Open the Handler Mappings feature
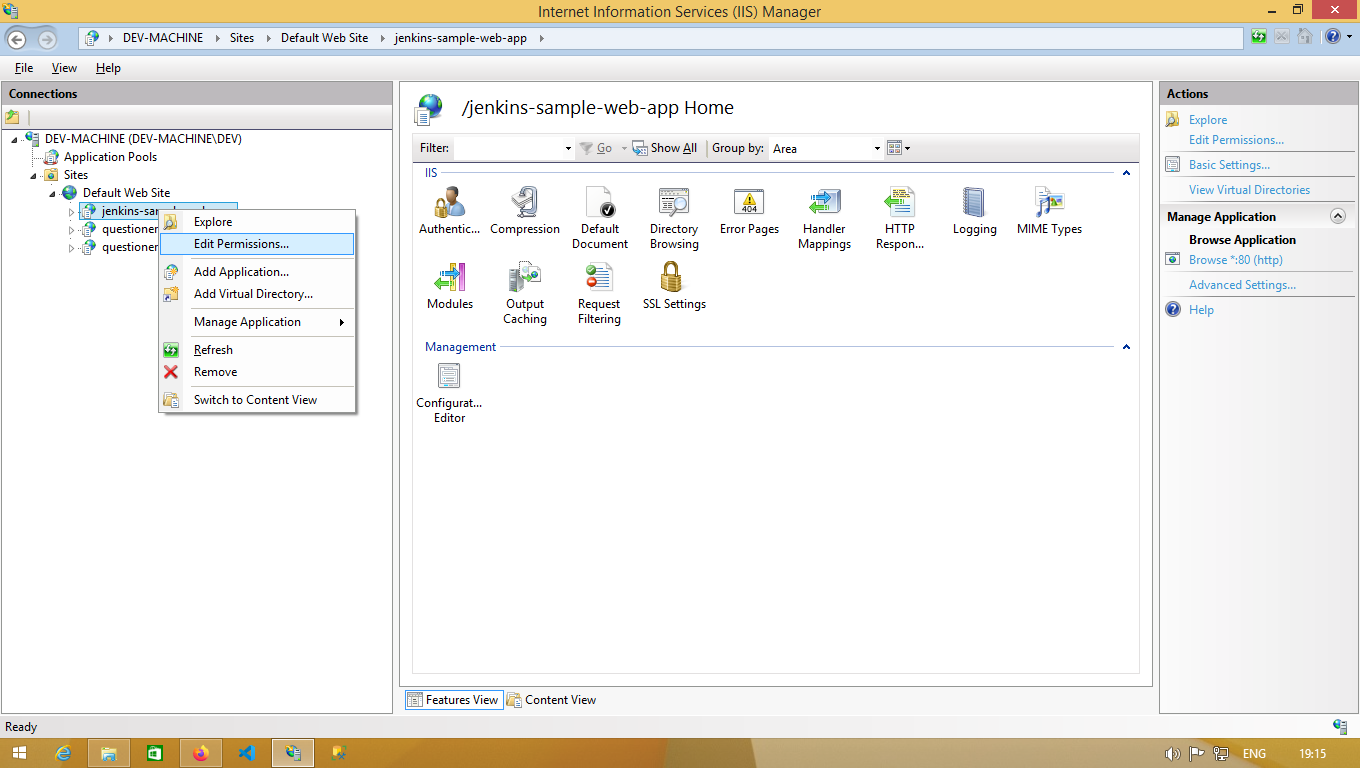This screenshot has width=1360, height=768. point(824,218)
